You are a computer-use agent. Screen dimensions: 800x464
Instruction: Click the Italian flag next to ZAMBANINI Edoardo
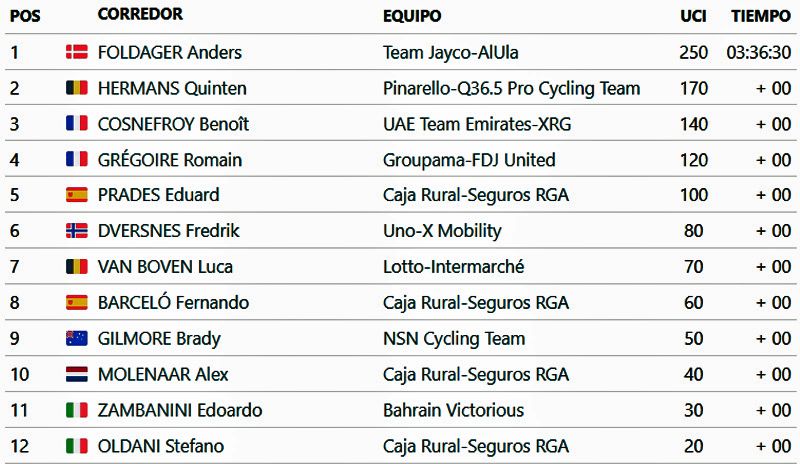(x=77, y=410)
